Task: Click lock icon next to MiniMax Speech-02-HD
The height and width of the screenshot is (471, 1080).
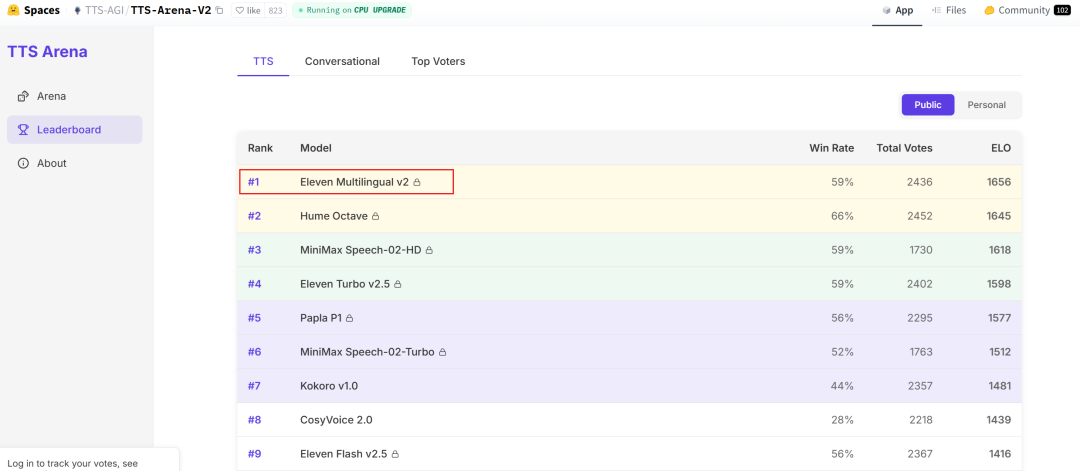Action: (x=429, y=250)
